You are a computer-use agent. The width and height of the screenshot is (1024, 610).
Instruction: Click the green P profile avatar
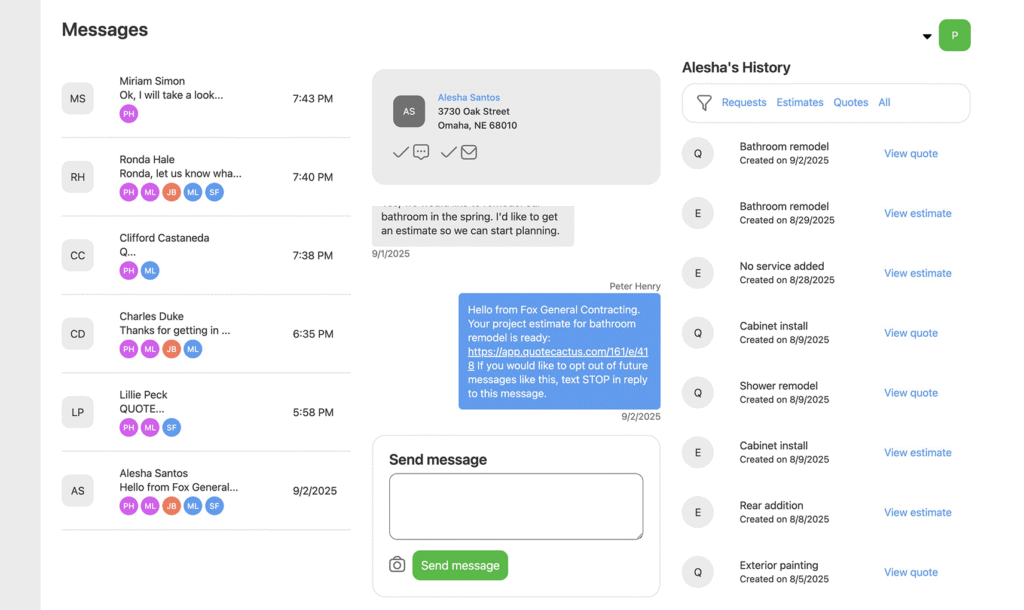(x=954, y=35)
